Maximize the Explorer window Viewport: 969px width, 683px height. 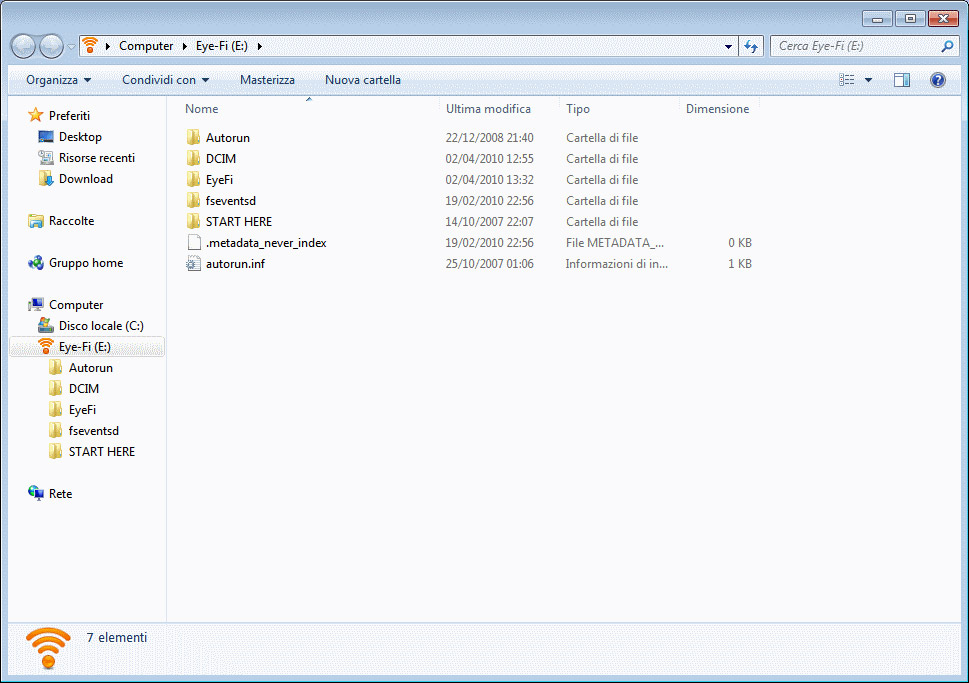tap(910, 19)
